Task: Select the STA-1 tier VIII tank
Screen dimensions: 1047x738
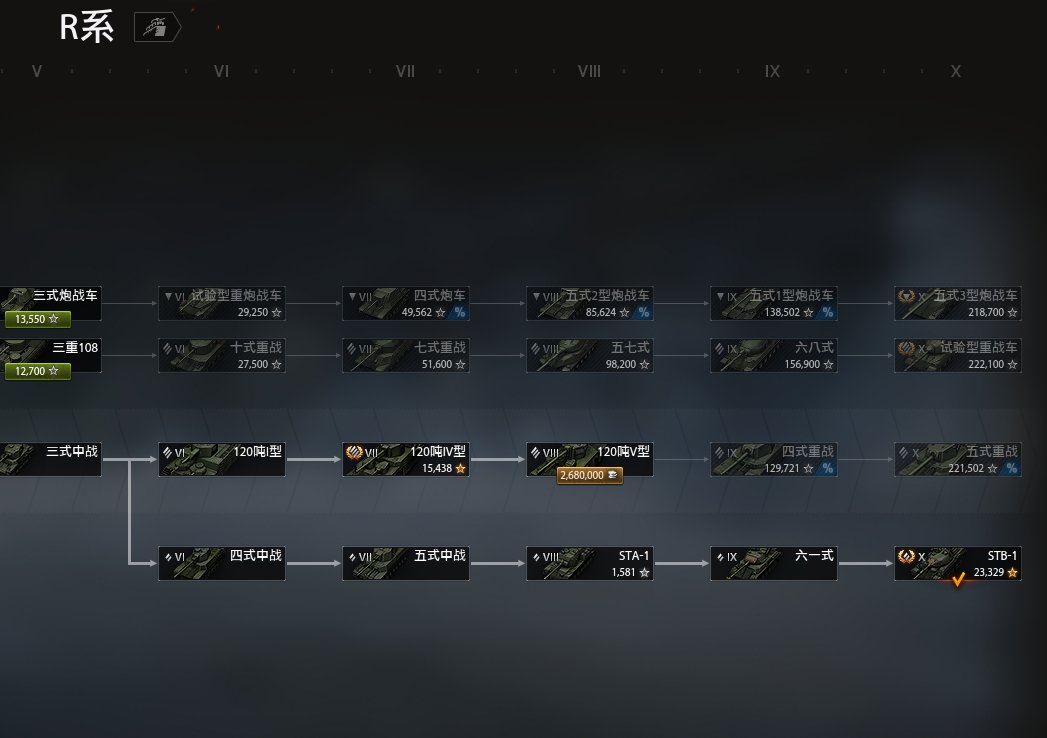Action: point(590,564)
